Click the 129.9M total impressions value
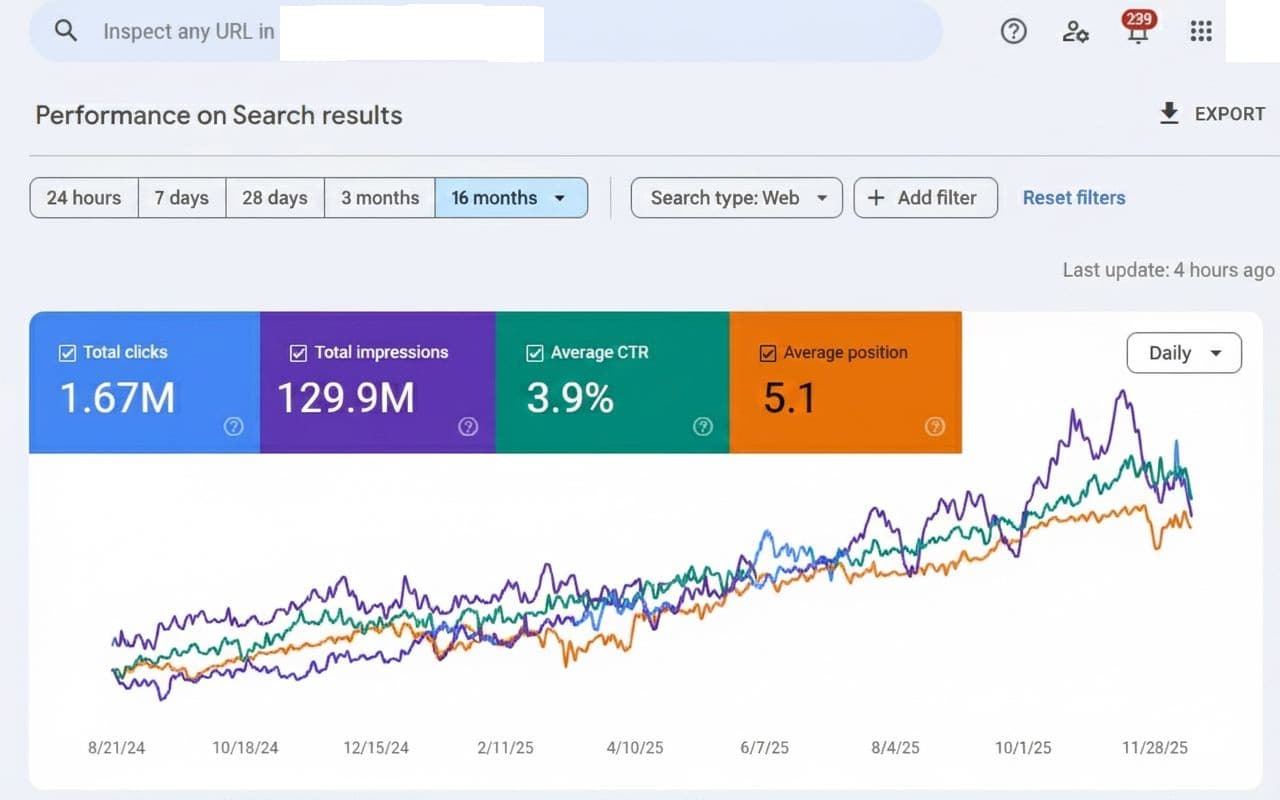The width and height of the screenshot is (1280, 800). click(x=346, y=398)
